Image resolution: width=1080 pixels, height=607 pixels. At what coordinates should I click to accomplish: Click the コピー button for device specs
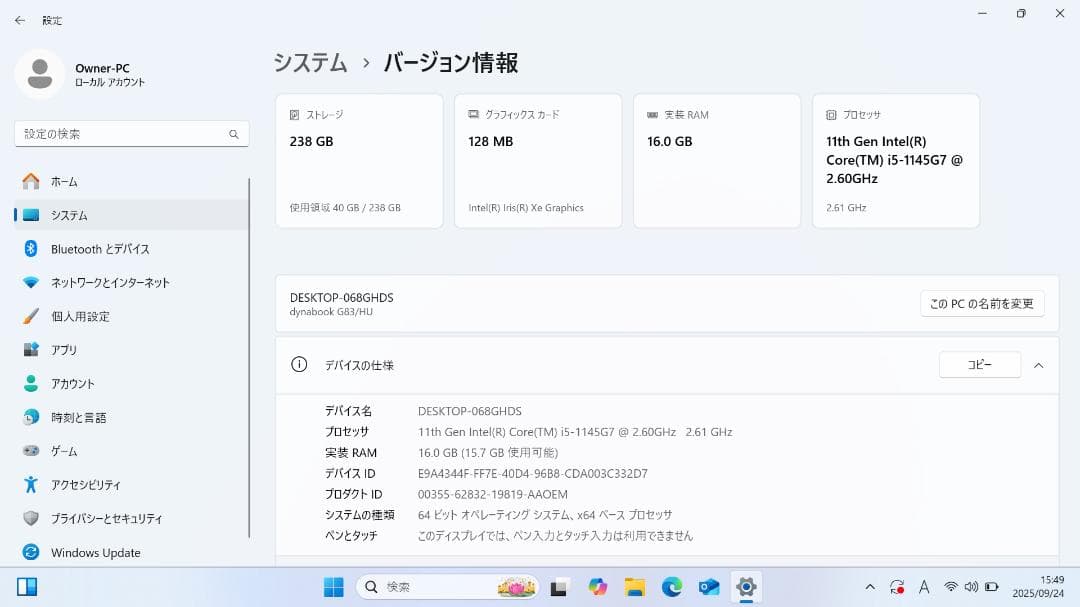tap(979, 364)
